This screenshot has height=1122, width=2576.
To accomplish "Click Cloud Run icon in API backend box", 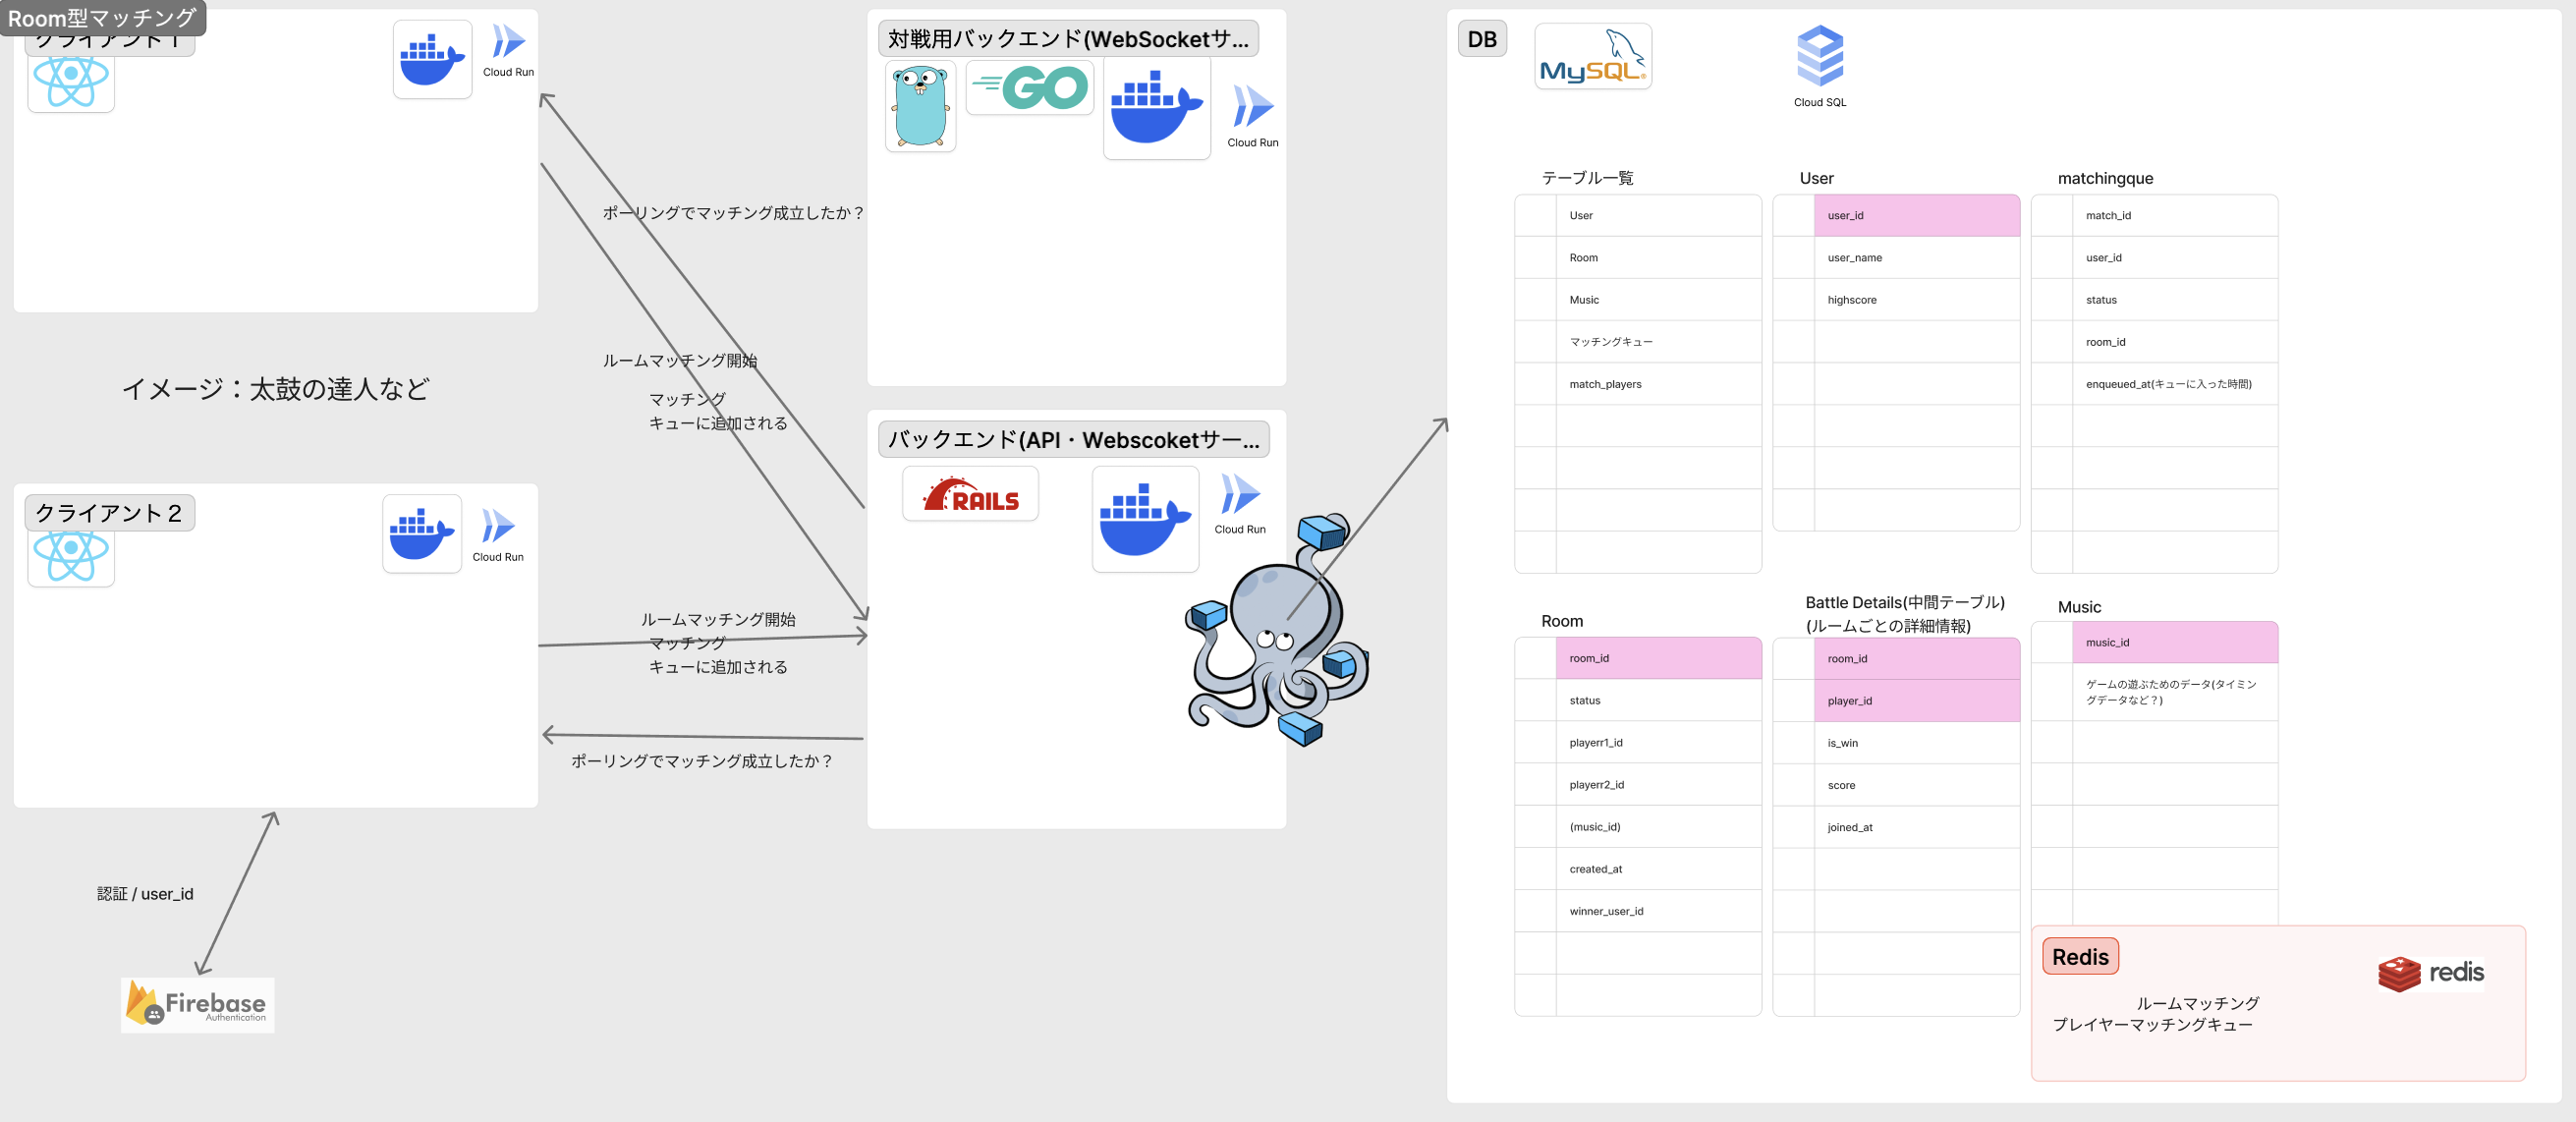I will (x=1239, y=504).
